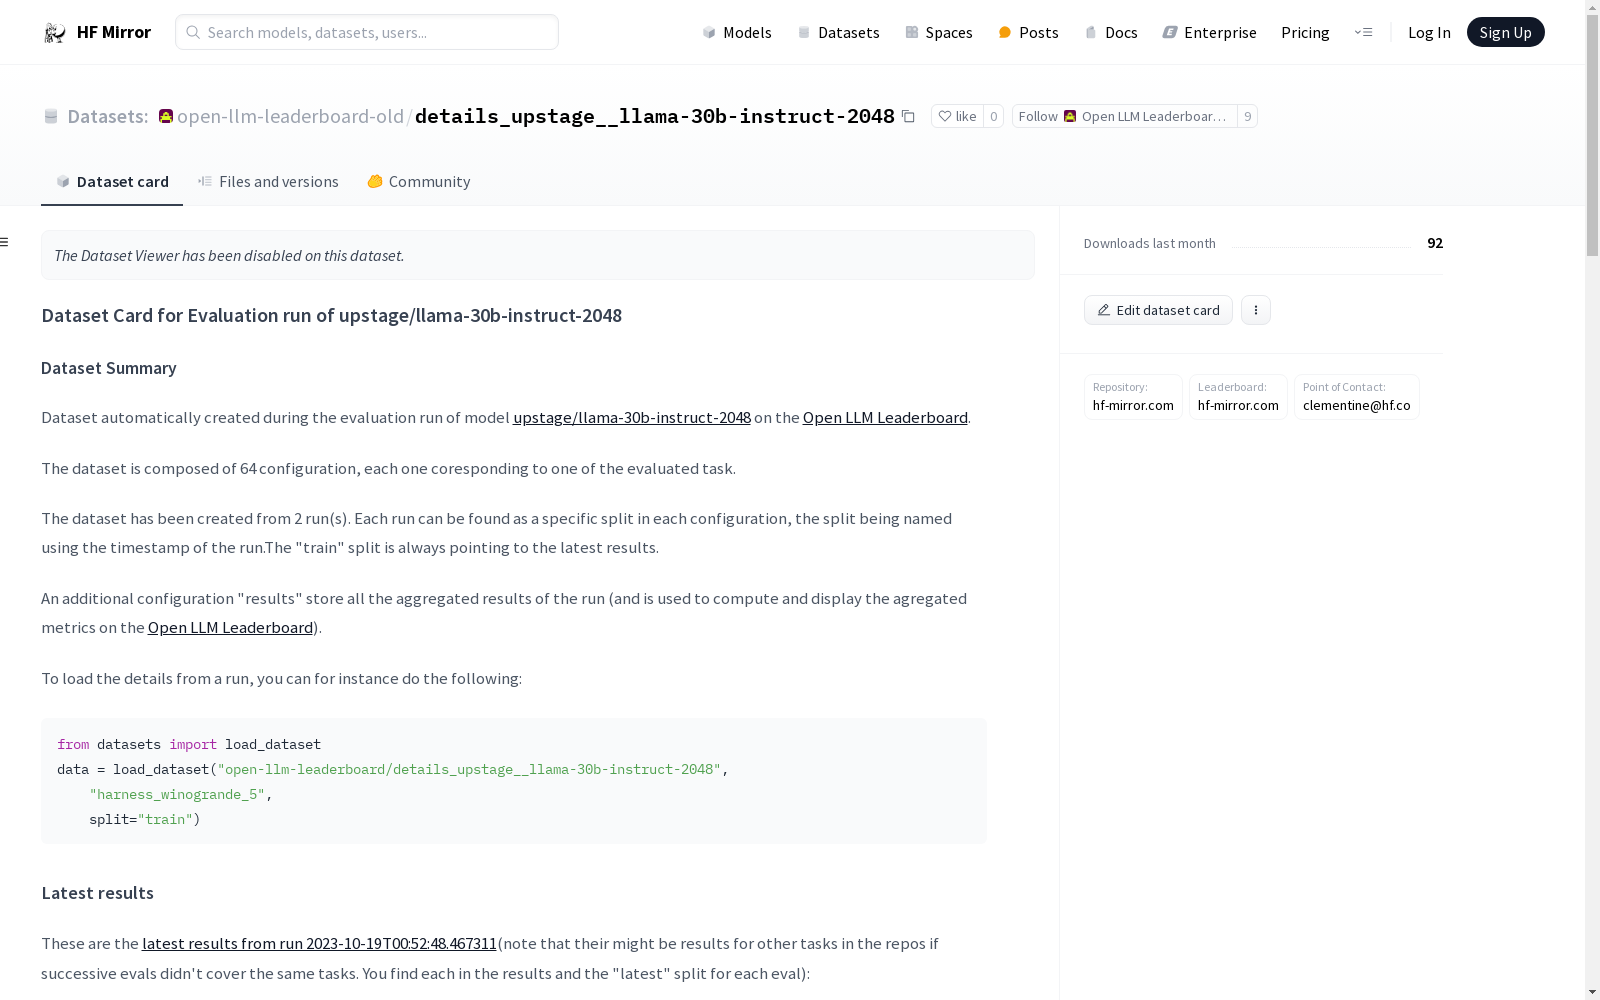Viewport: 1600px width, 1000px height.
Task: Open the Datasets navigation item
Action: (x=838, y=33)
